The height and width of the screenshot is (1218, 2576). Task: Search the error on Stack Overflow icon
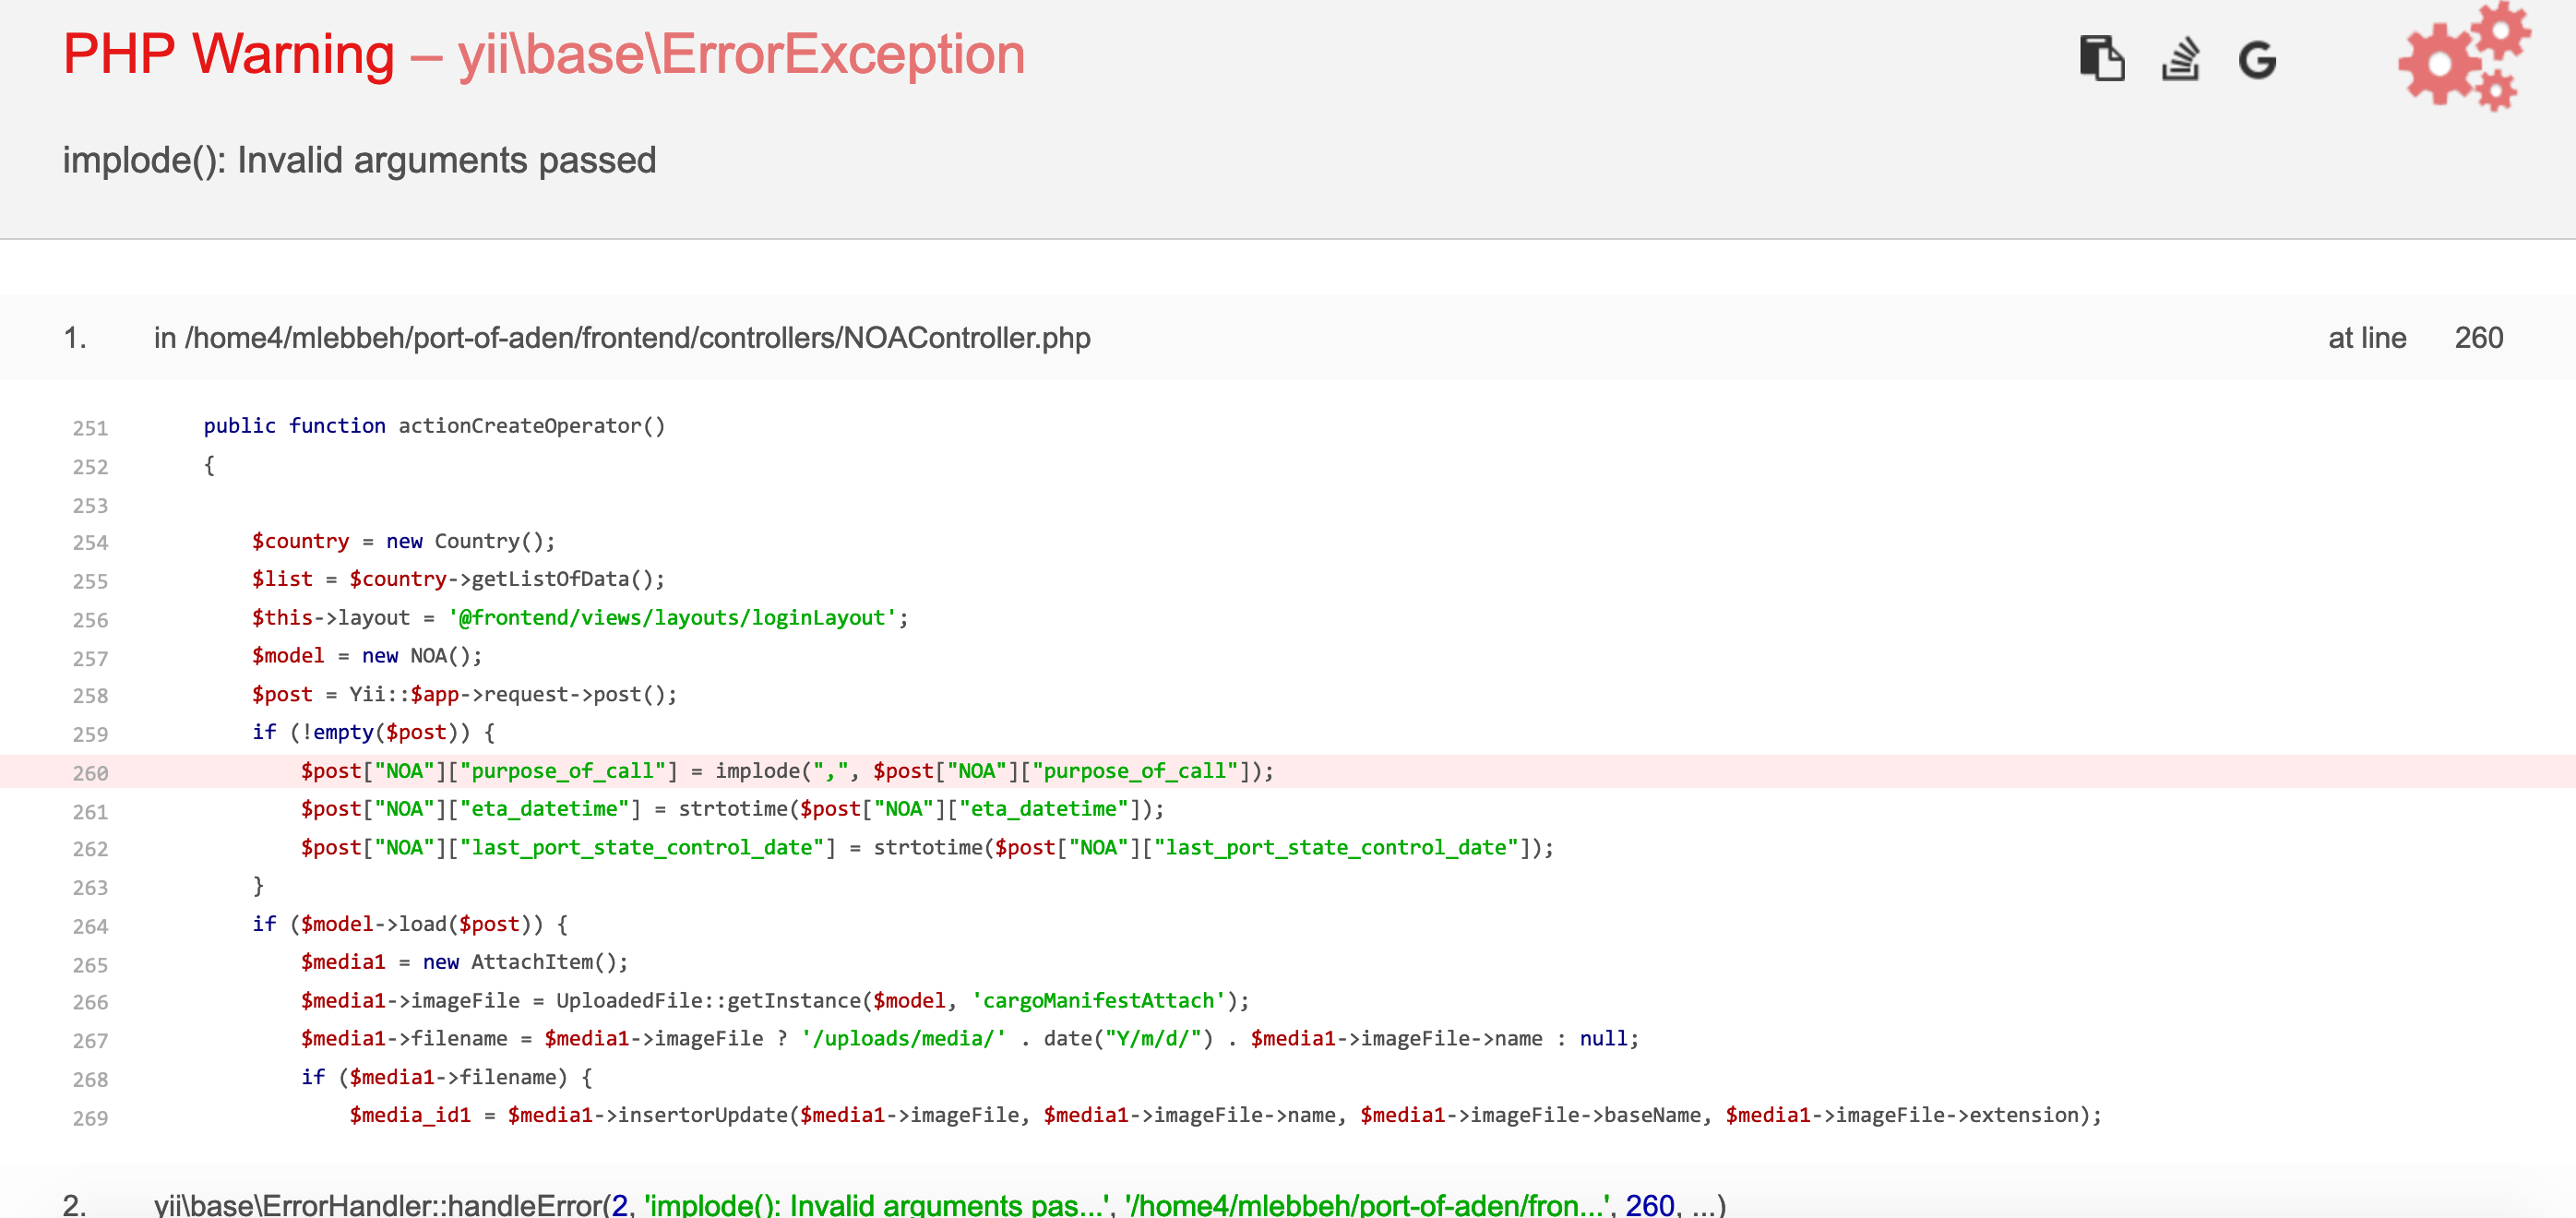coord(2180,59)
